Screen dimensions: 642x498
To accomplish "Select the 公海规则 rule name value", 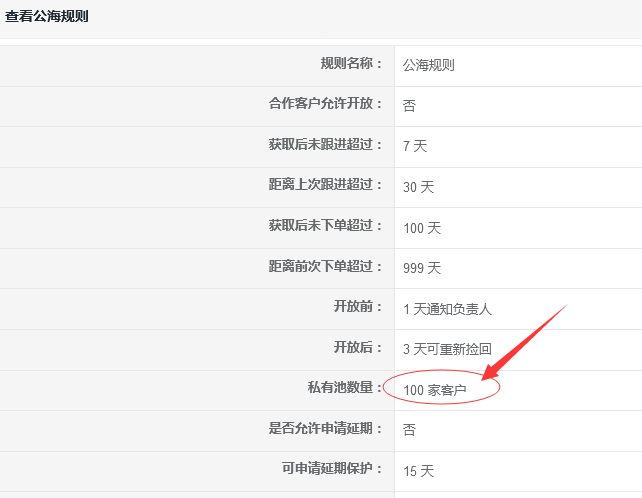I will (429, 65).
